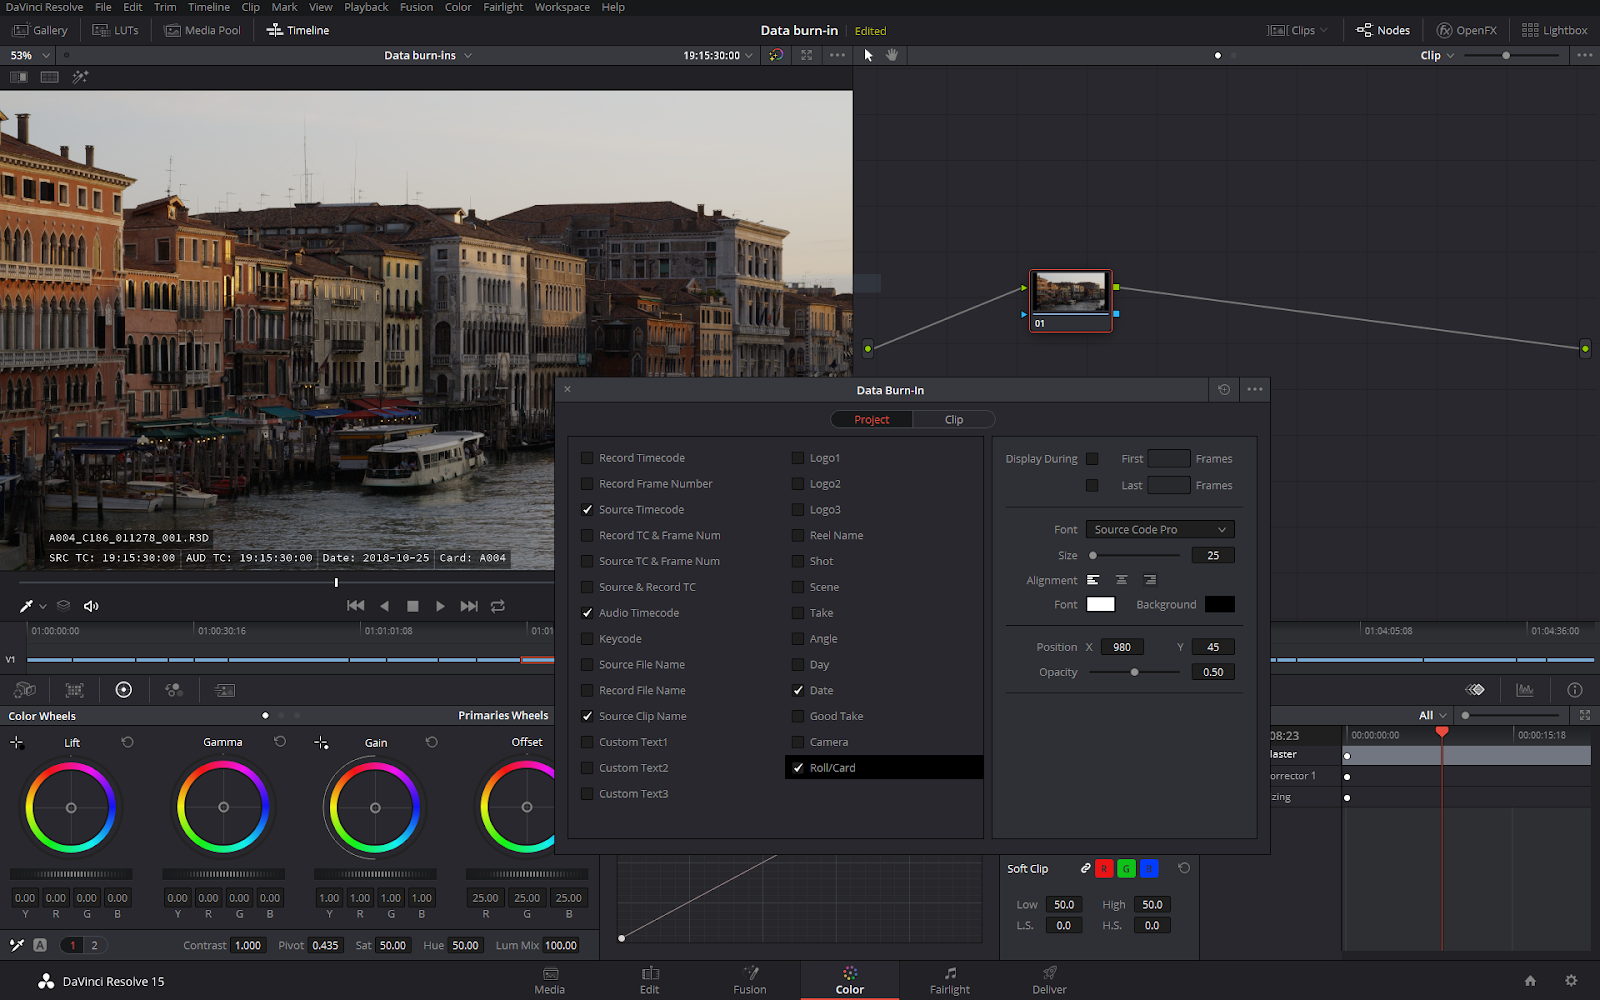Screen dimensions: 1600x1000
Task: Select center text alignment
Action: pyautogui.click(x=1121, y=580)
